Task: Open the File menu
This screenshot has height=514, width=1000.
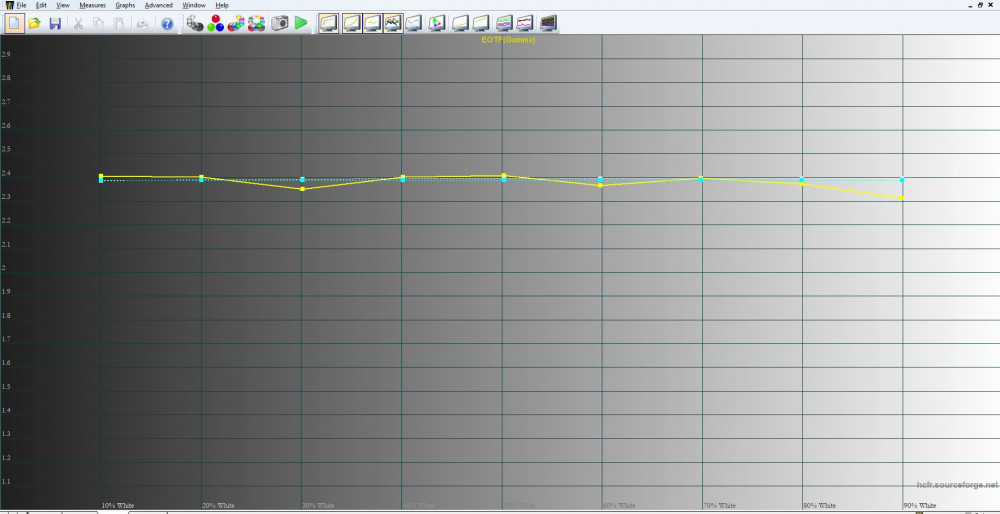Action: (x=21, y=5)
